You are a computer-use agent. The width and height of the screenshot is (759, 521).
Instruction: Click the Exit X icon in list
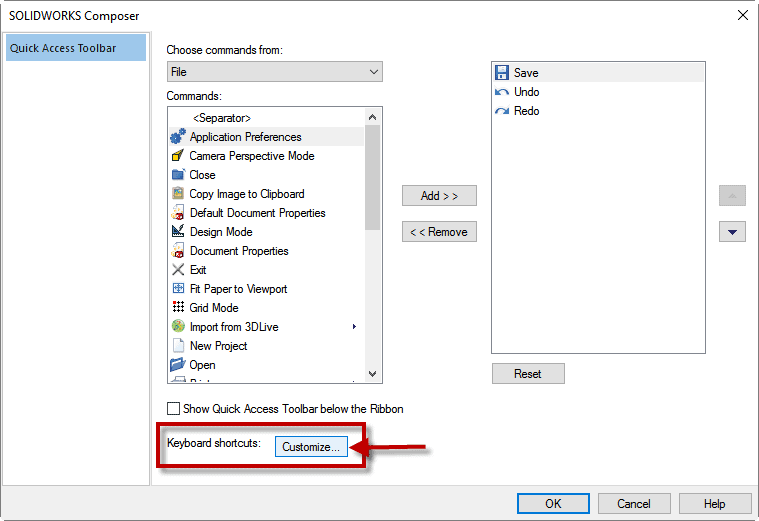178,269
